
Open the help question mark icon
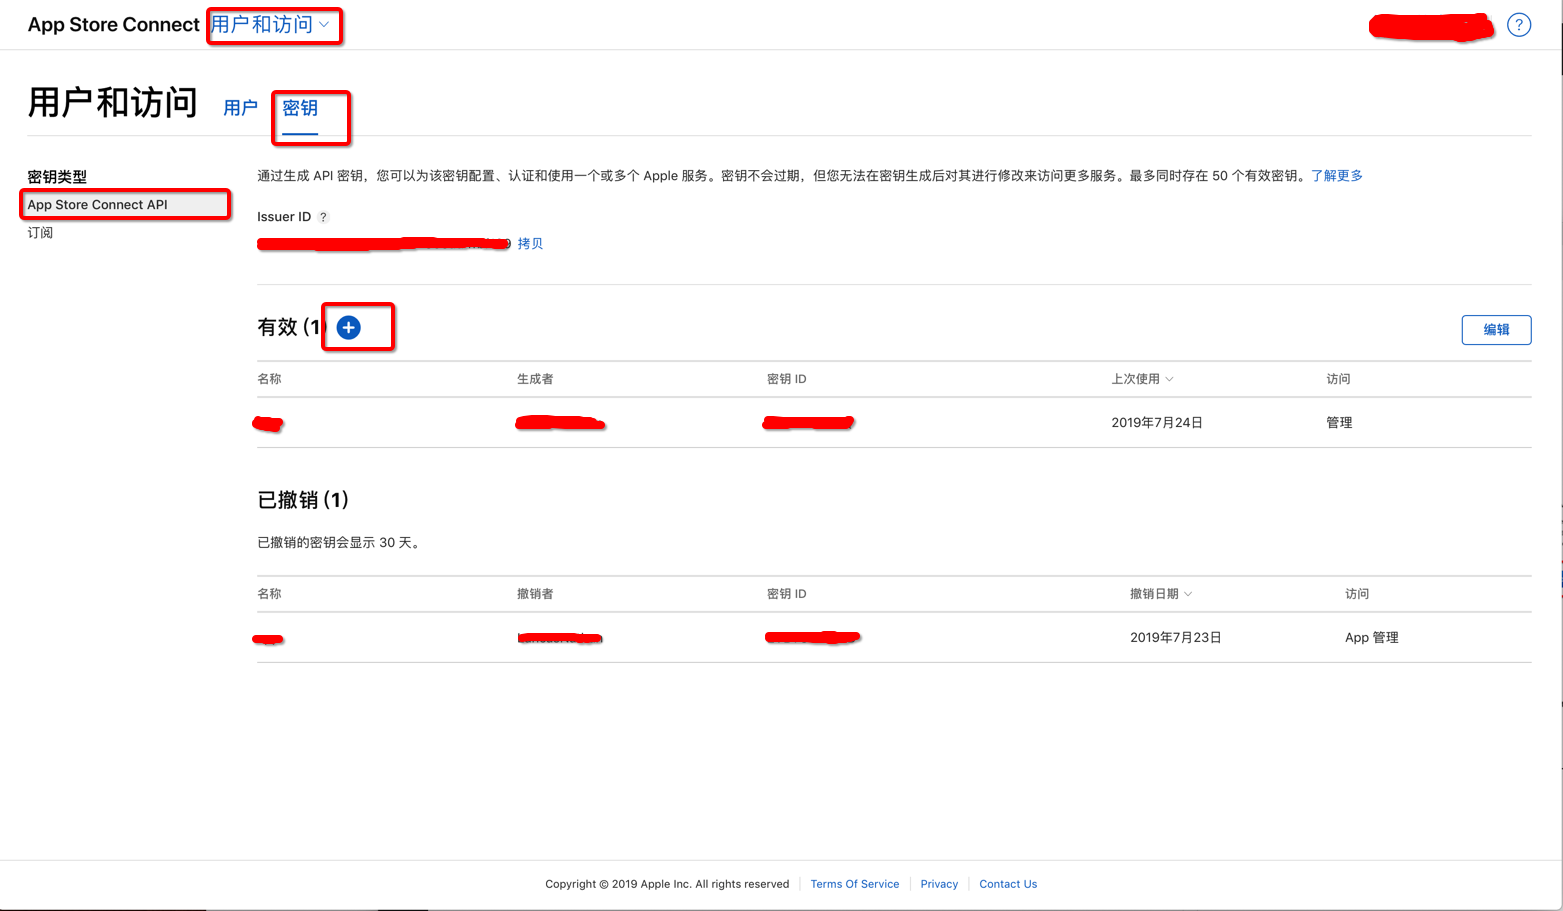tap(1519, 25)
